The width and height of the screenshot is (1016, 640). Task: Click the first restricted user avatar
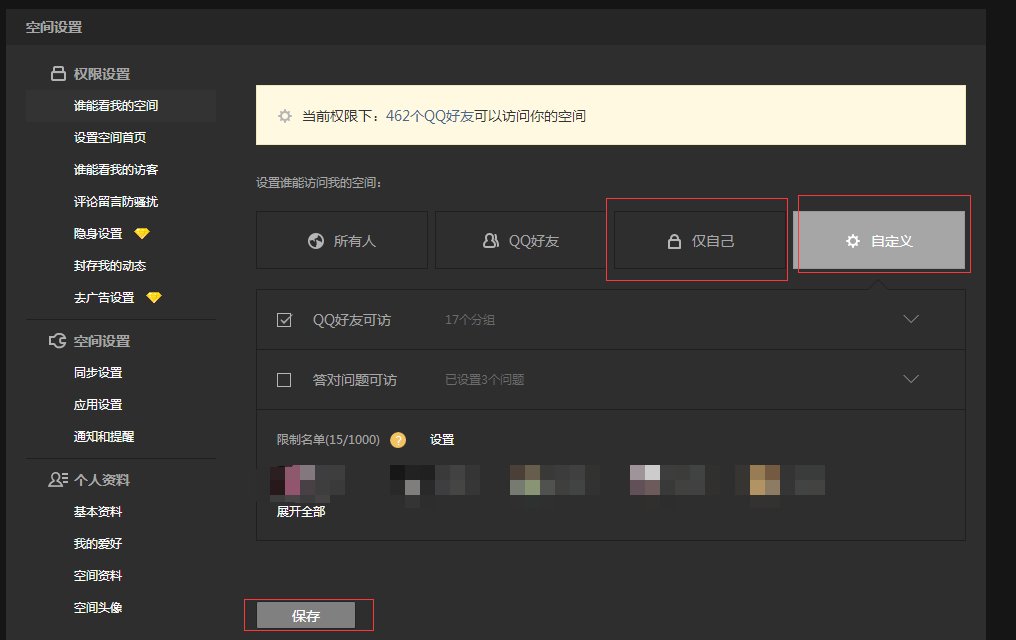coord(307,480)
